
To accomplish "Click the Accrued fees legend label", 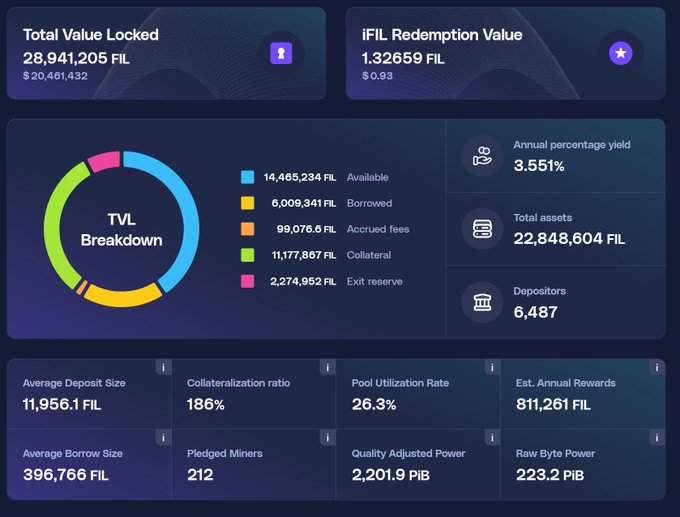I will (378, 229).
